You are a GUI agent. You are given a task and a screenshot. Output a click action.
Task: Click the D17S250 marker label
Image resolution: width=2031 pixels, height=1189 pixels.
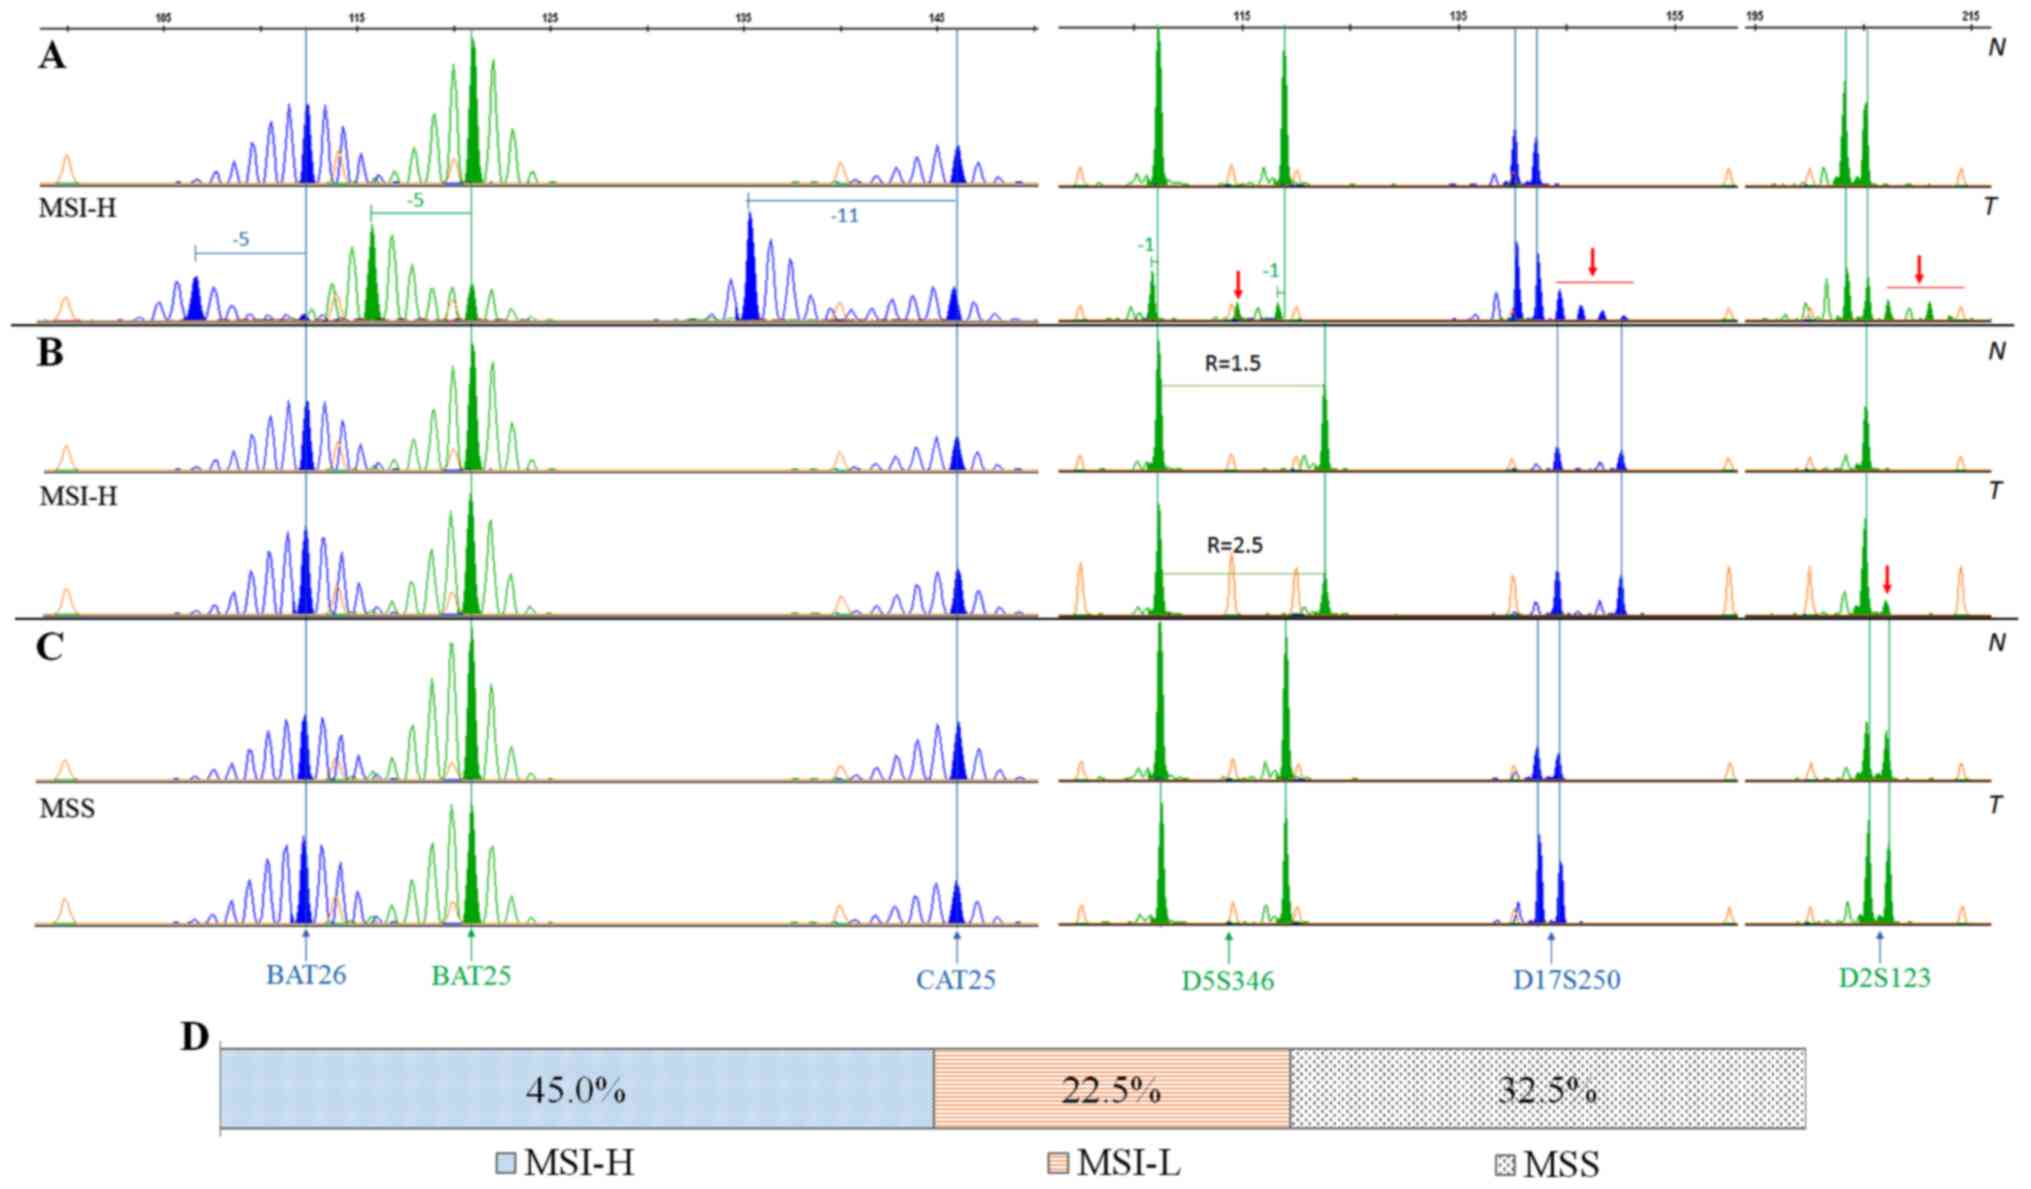pos(1566,980)
